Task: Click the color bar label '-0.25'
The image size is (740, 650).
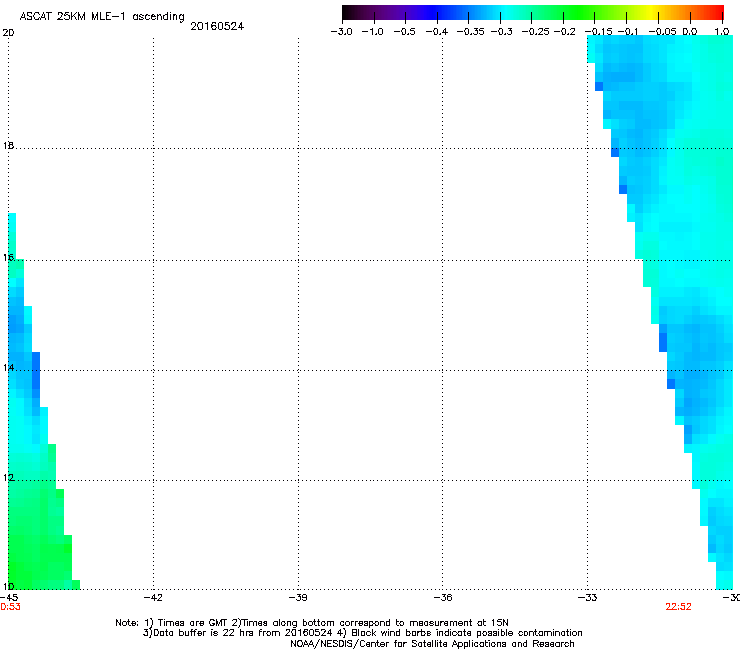Action: [x=535, y=32]
